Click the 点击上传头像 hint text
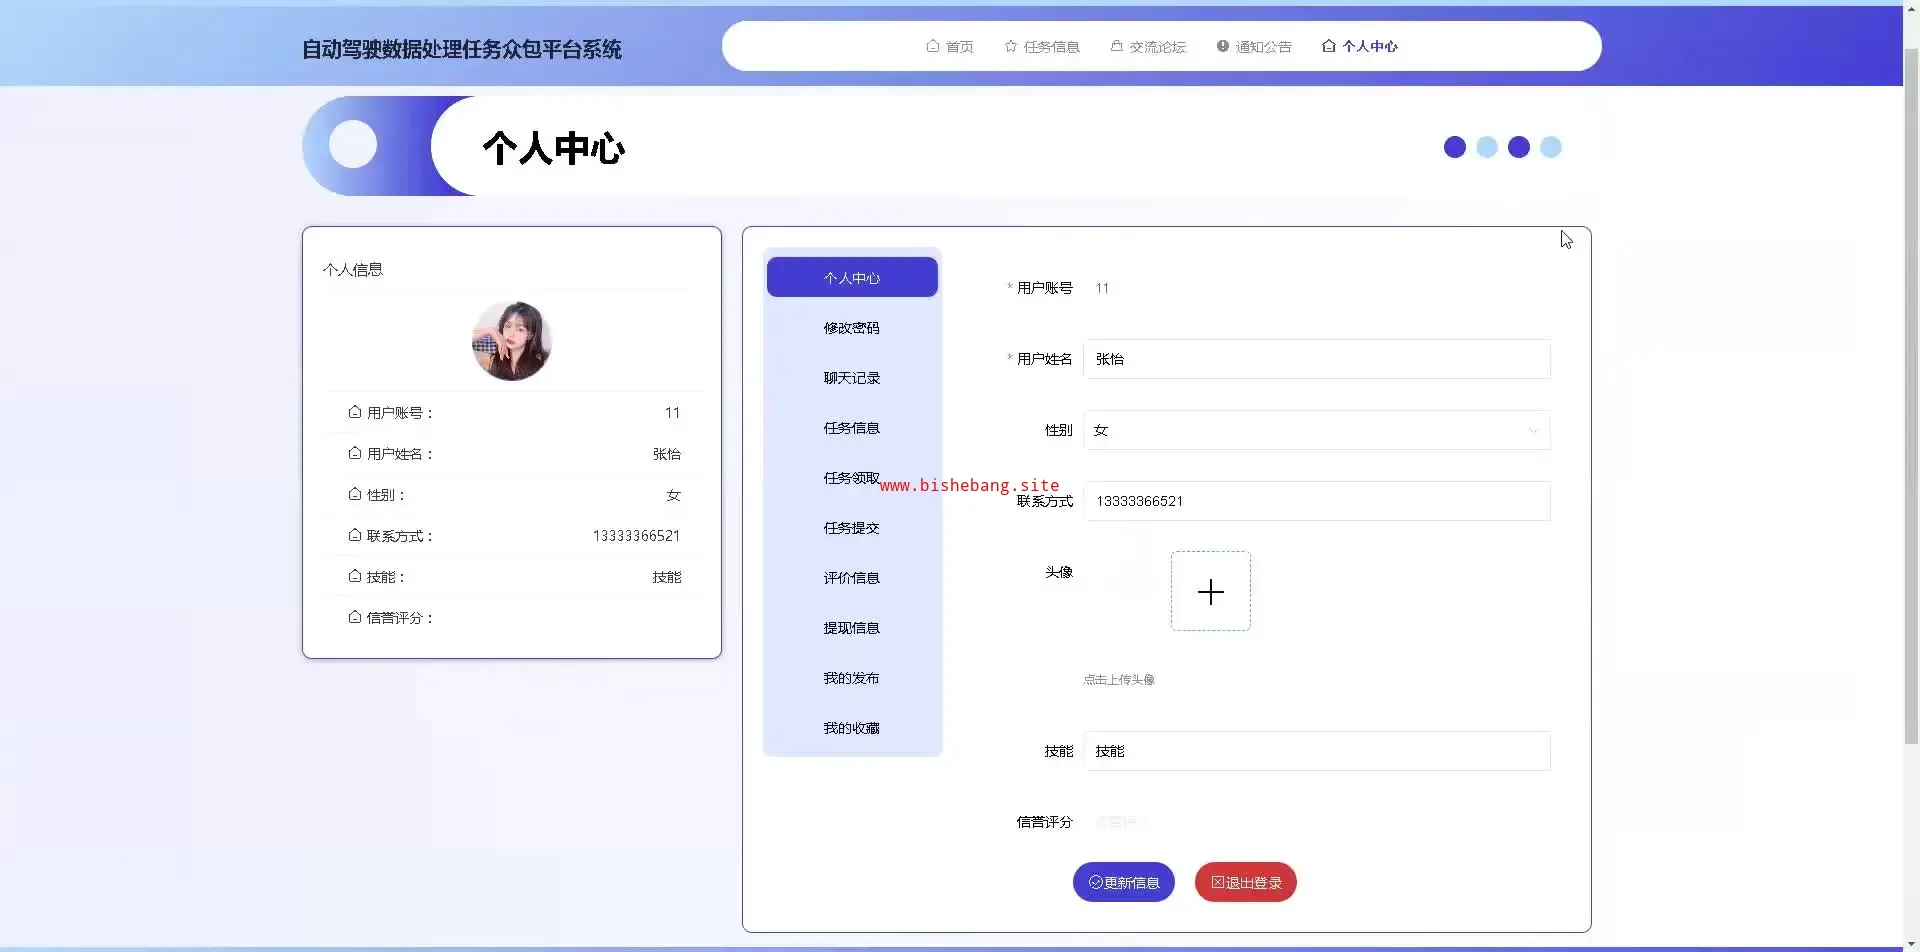Image resolution: width=1920 pixels, height=952 pixels. pos(1119,680)
